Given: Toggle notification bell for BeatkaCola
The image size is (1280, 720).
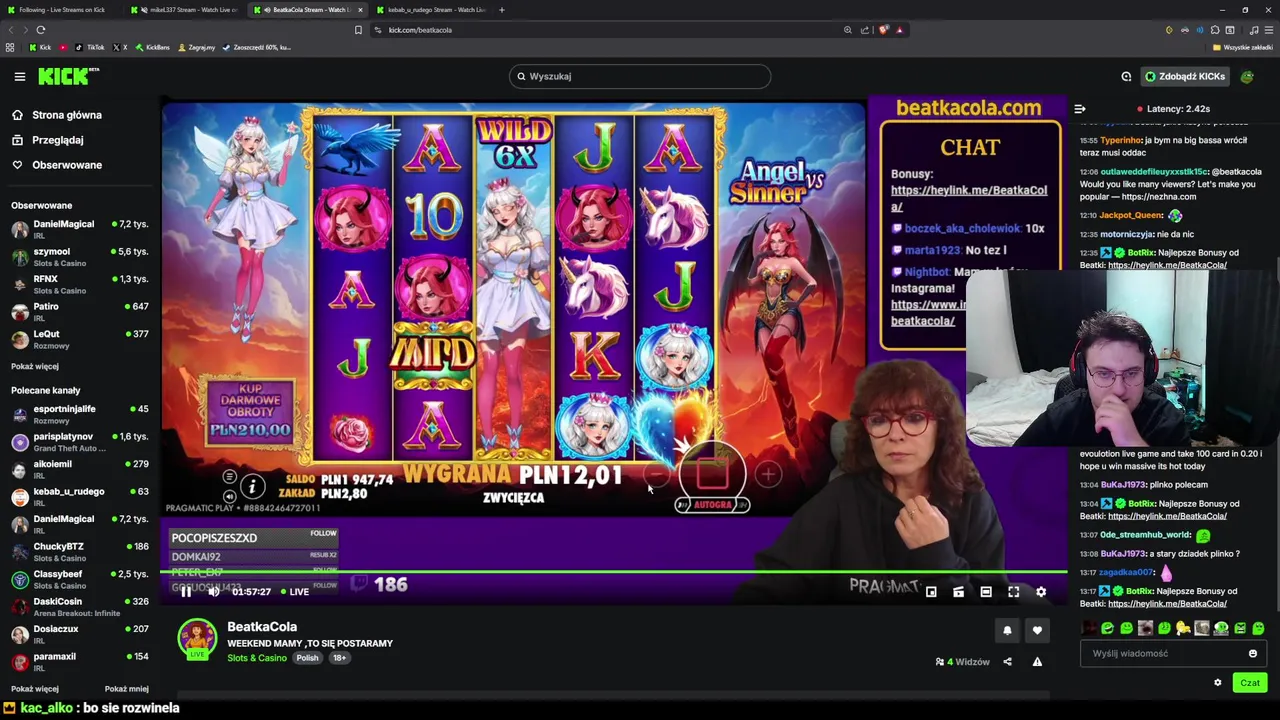Looking at the screenshot, I should coord(1007,630).
